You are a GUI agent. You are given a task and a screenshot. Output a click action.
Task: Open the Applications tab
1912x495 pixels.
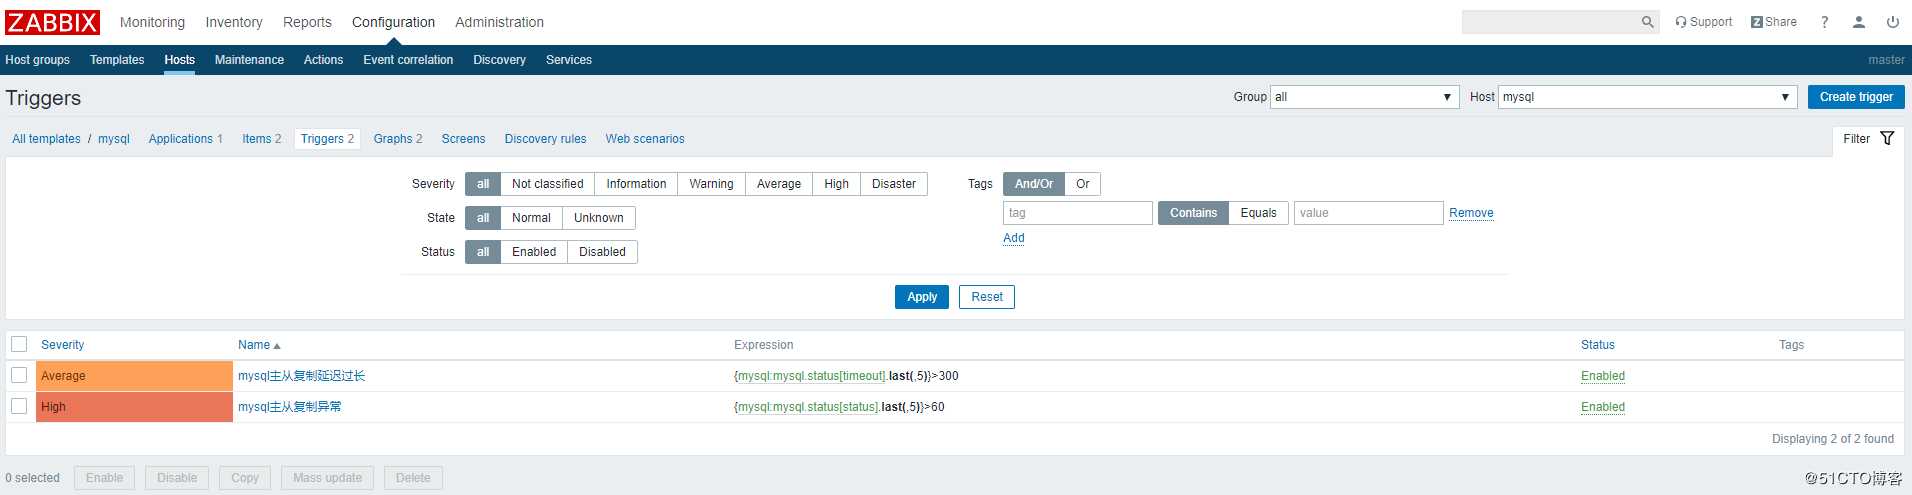coord(181,139)
